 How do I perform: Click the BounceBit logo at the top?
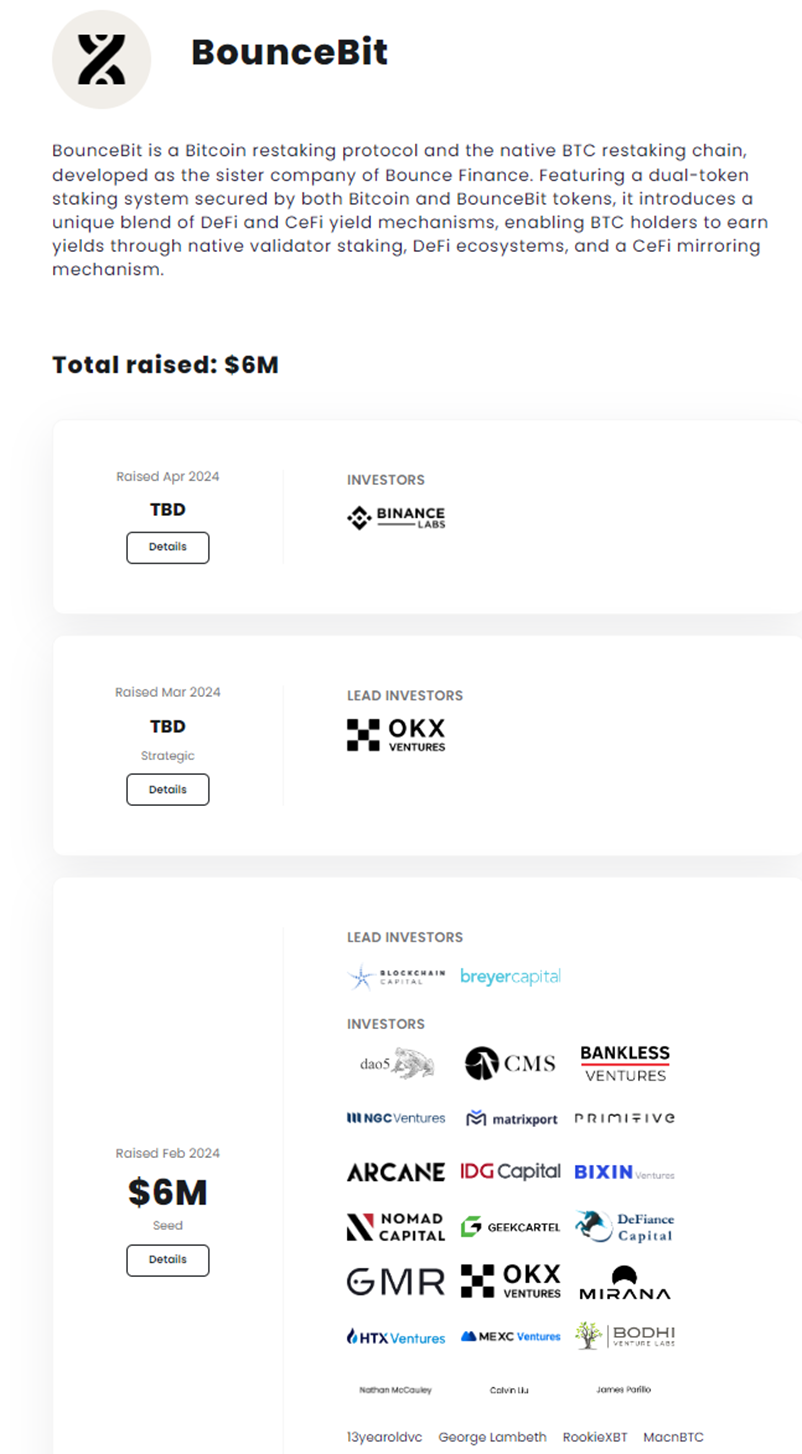point(101,59)
